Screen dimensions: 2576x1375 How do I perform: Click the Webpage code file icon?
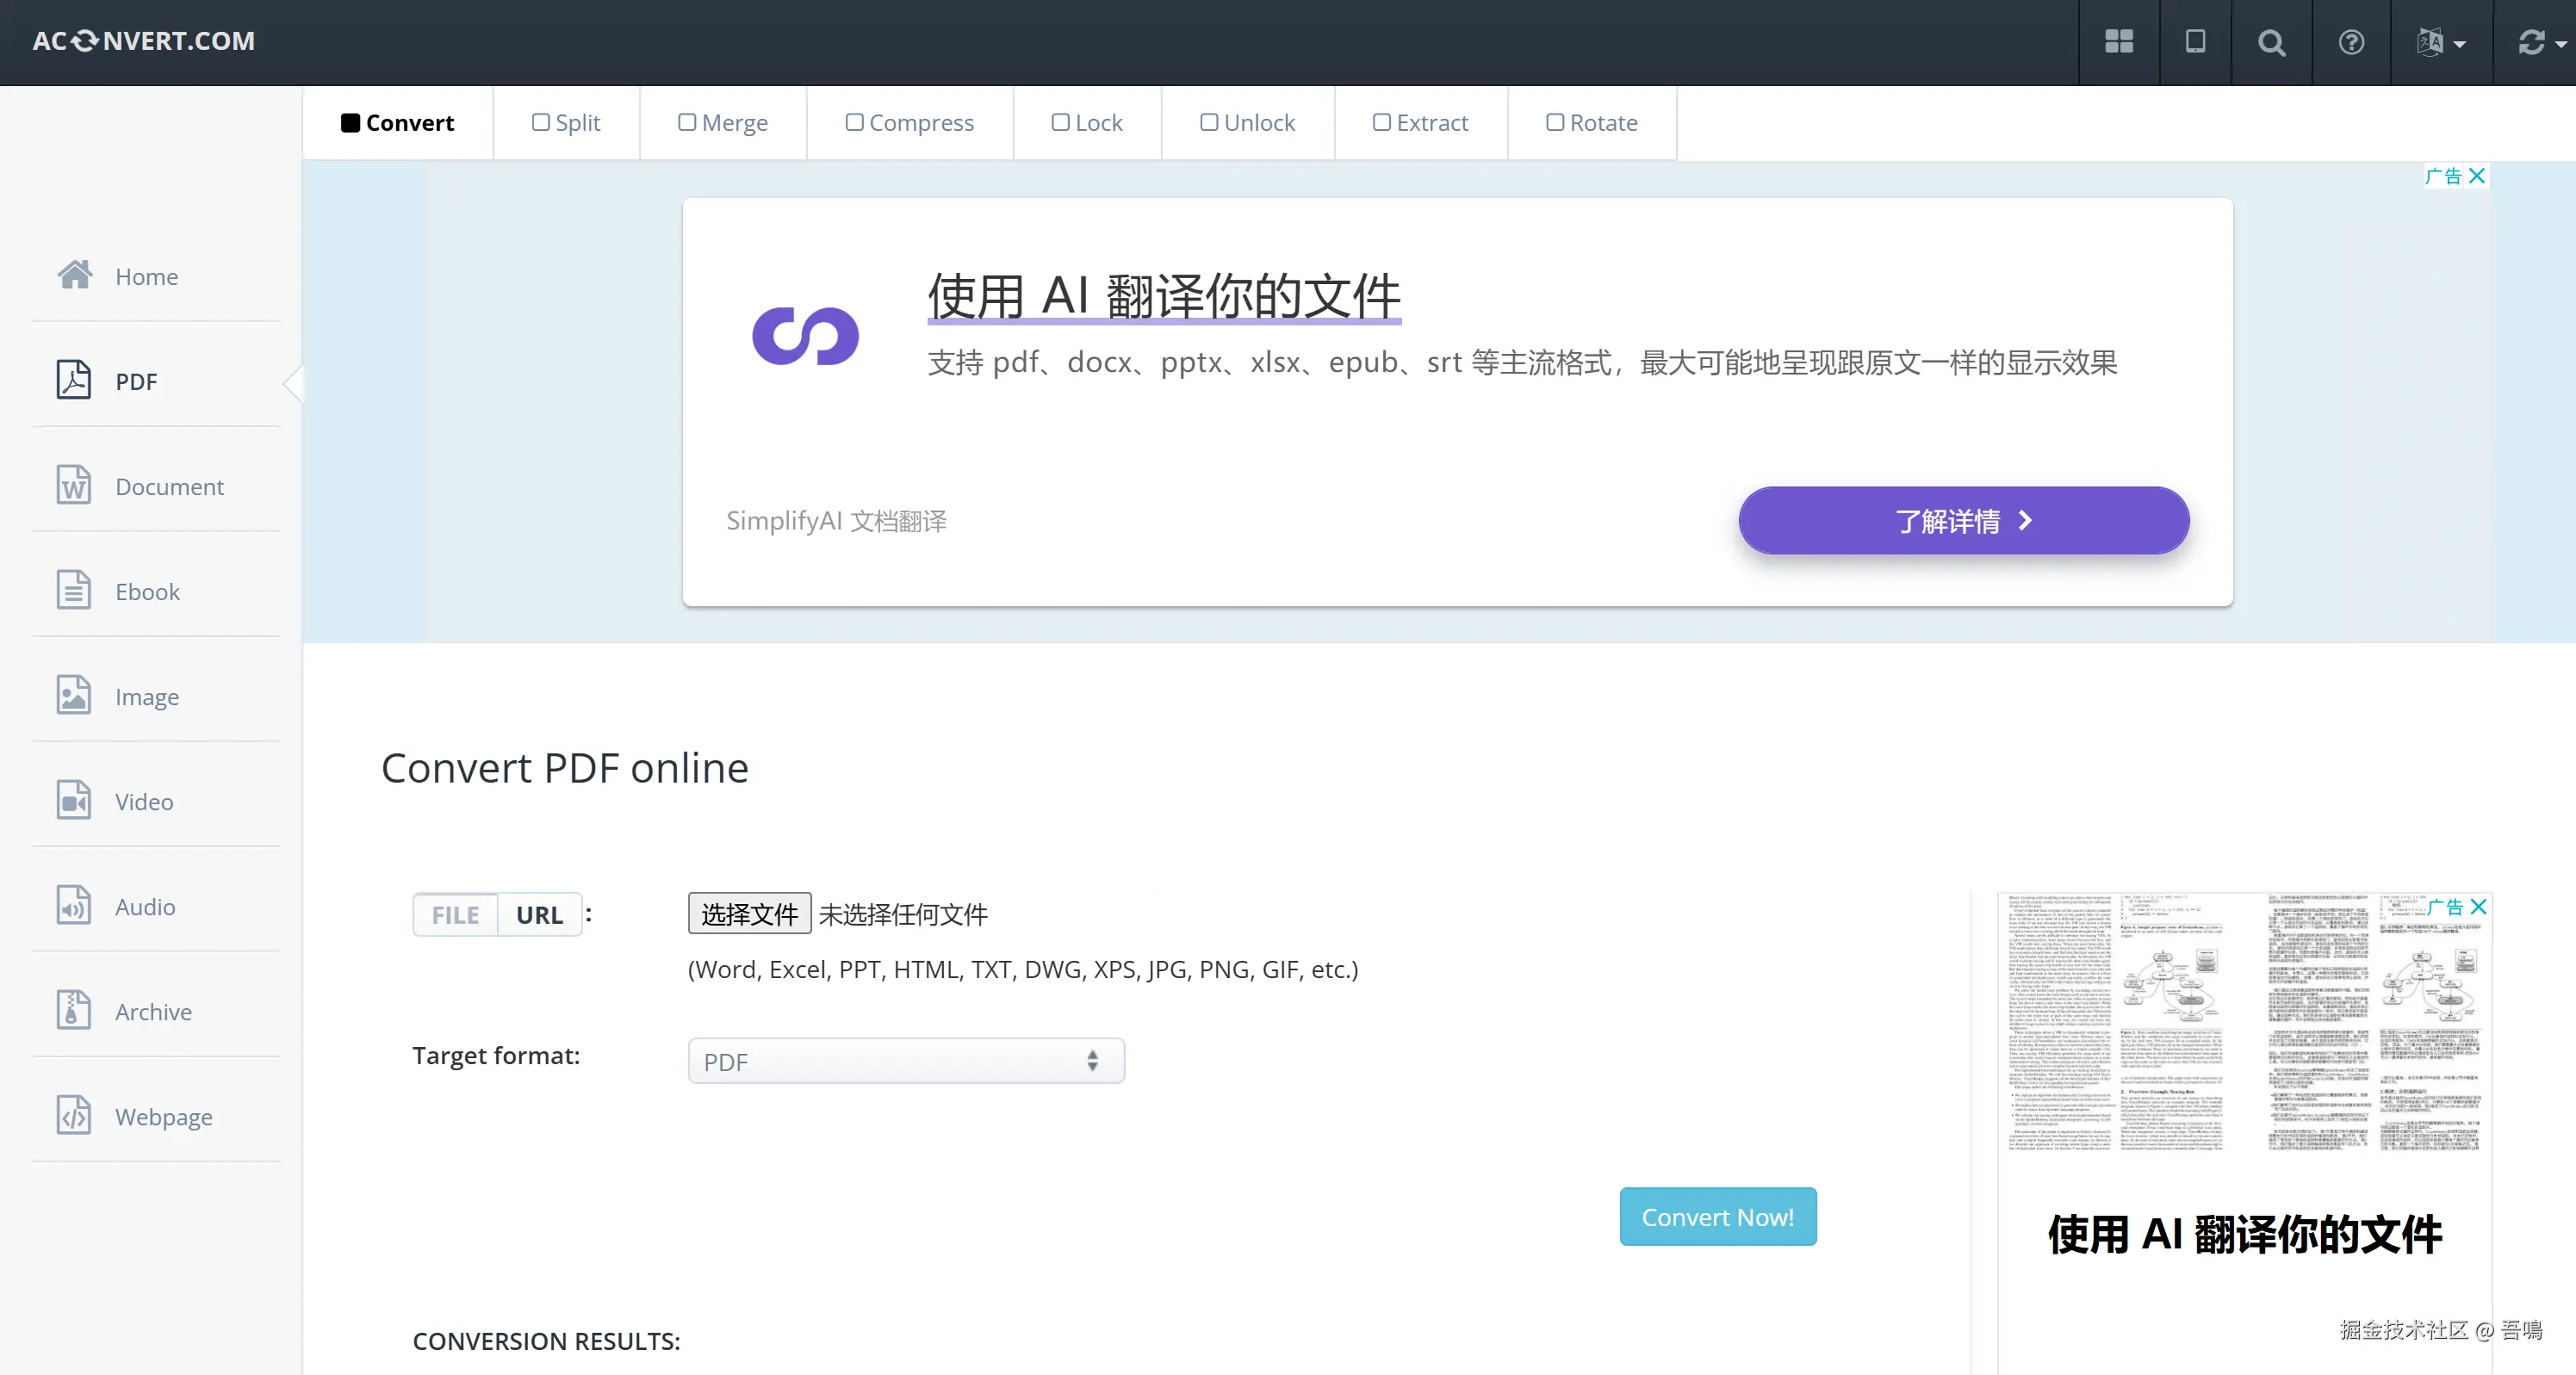[73, 1115]
